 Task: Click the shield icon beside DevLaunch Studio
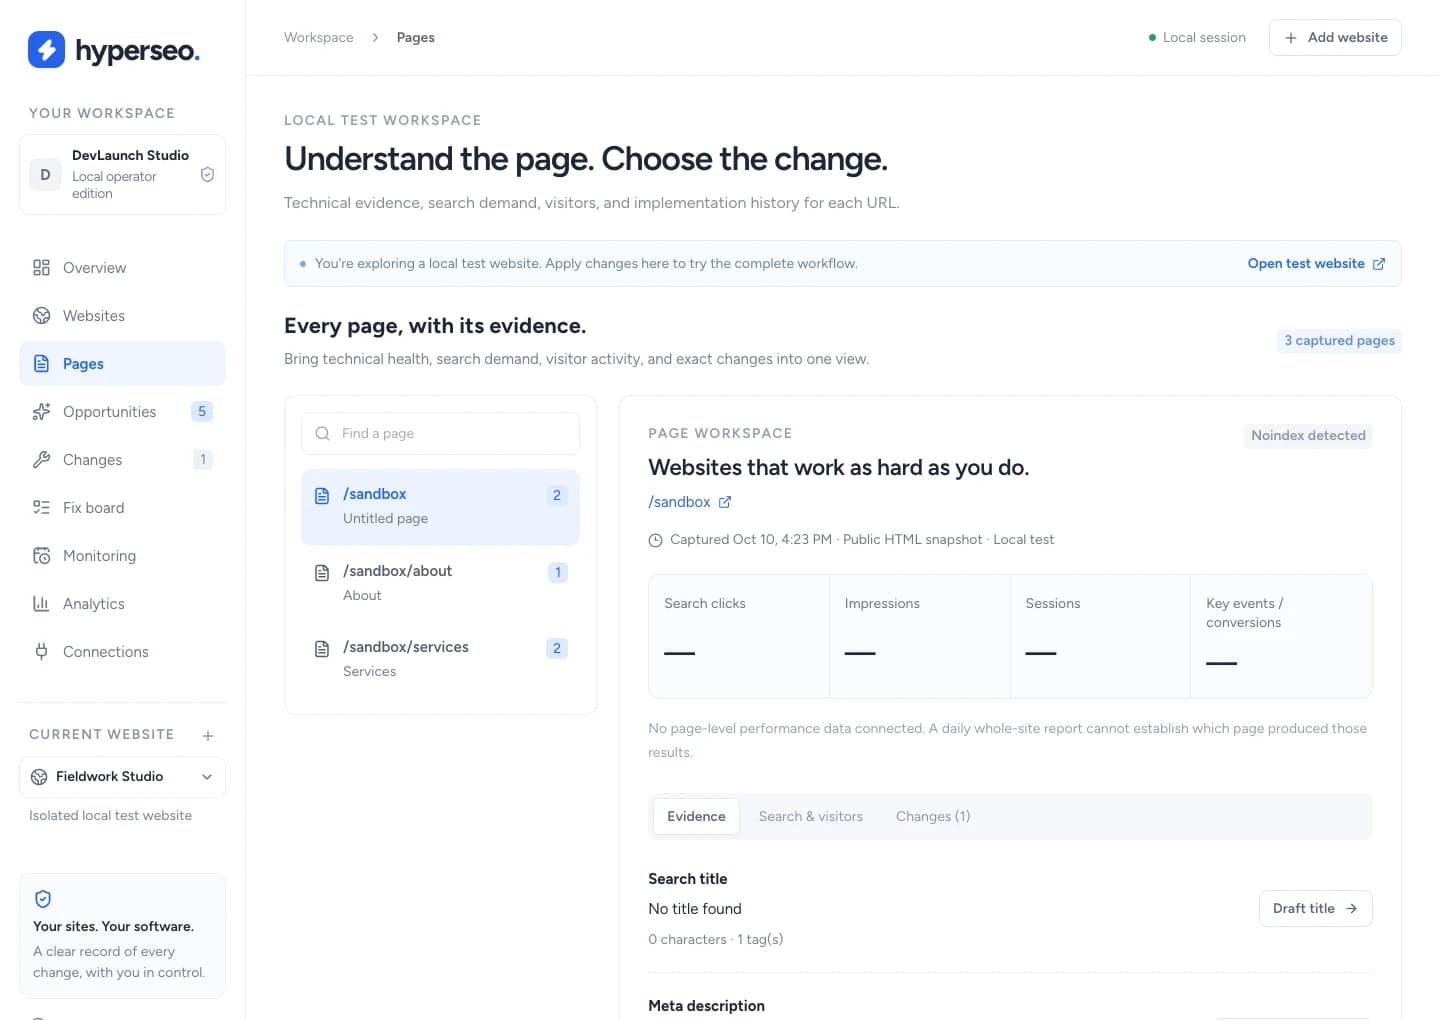pyautogui.click(x=207, y=174)
